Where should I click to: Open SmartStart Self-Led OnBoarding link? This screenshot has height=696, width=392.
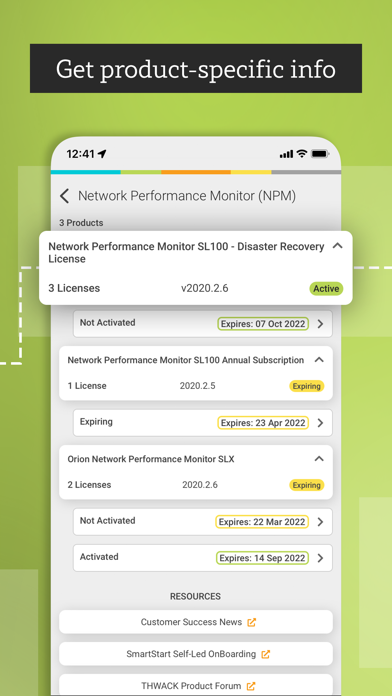click(196, 654)
